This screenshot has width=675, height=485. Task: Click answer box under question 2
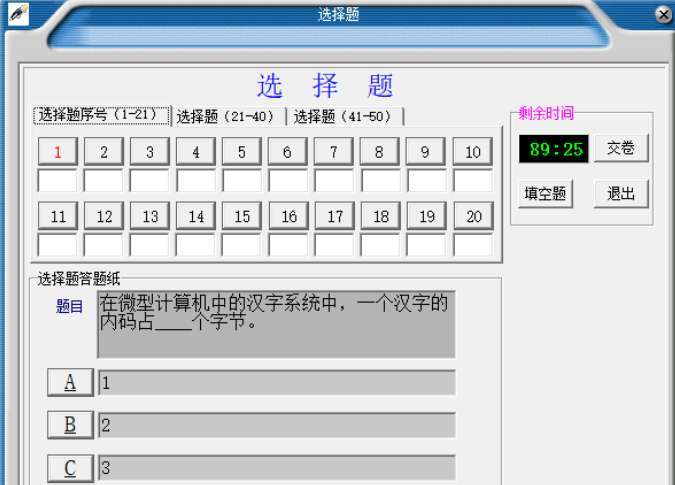pyautogui.click(x=103, y=181)
